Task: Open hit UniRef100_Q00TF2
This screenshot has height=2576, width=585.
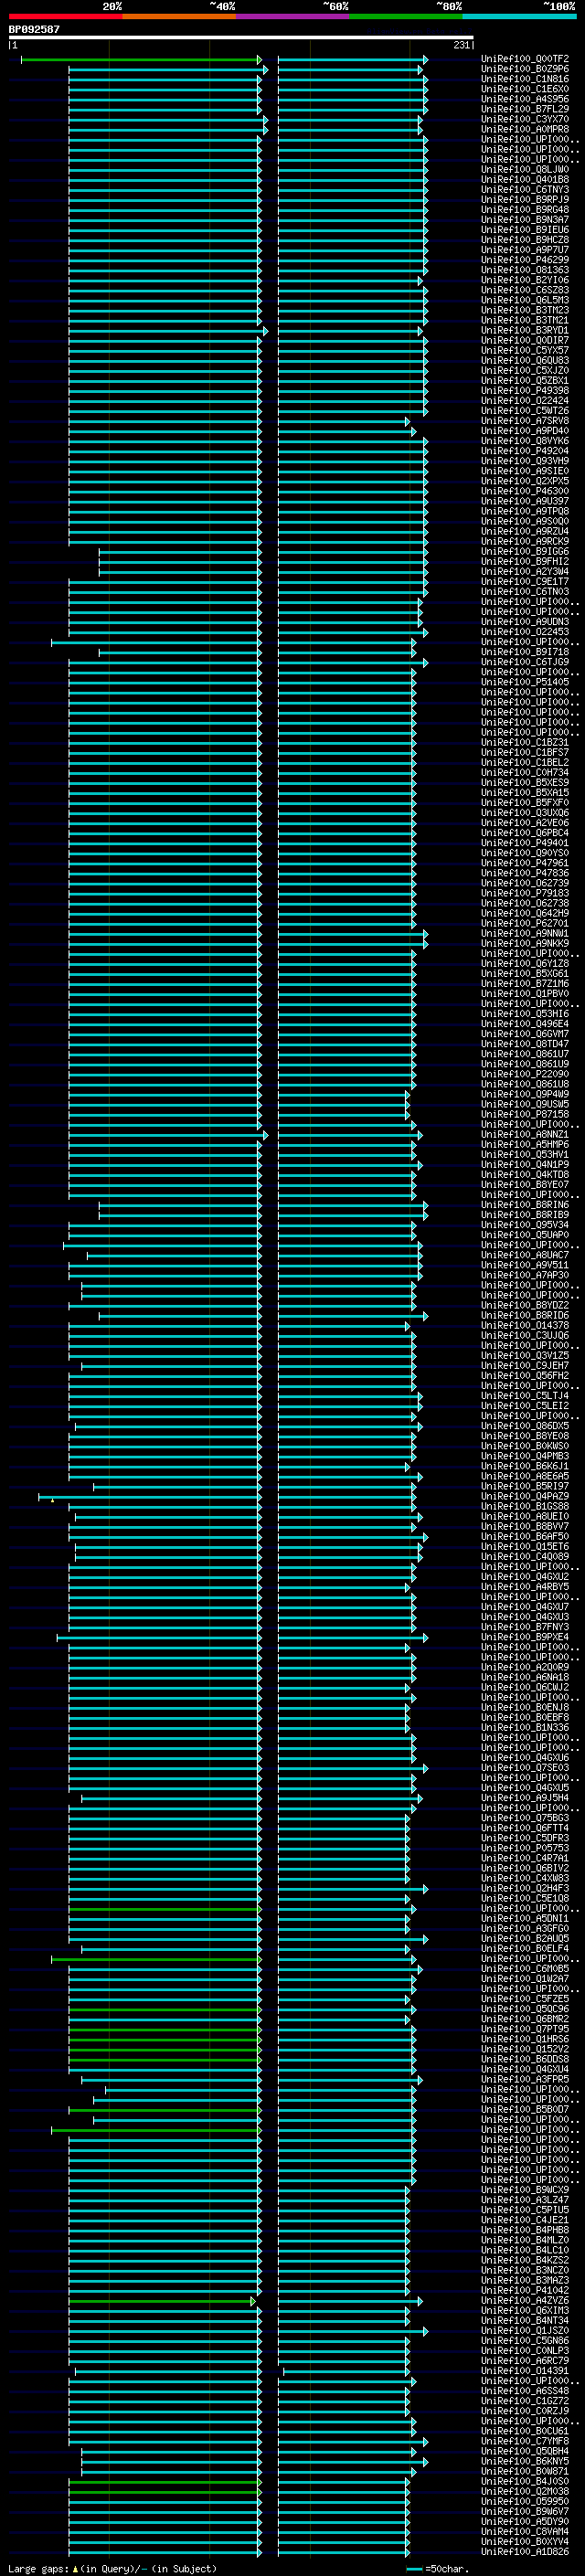Action: pyautogui.click(x=525, y=59)
